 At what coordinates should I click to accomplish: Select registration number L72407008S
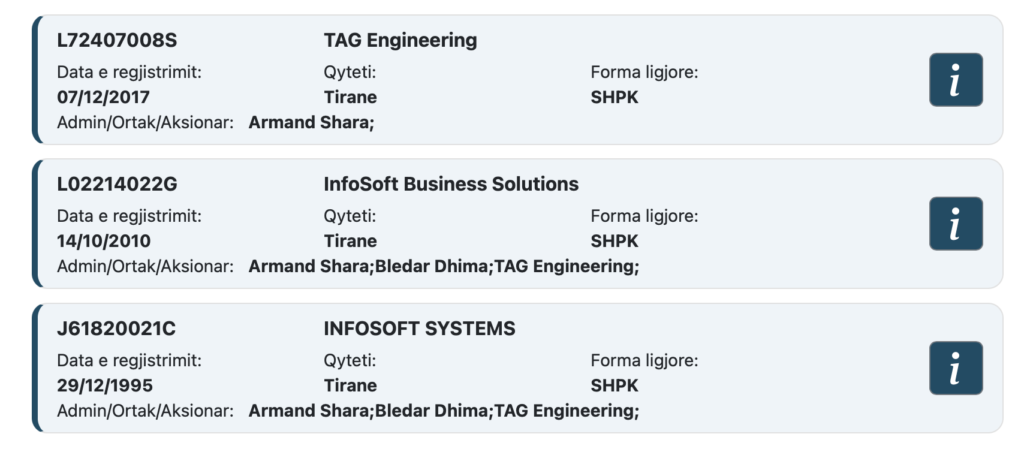117,41
